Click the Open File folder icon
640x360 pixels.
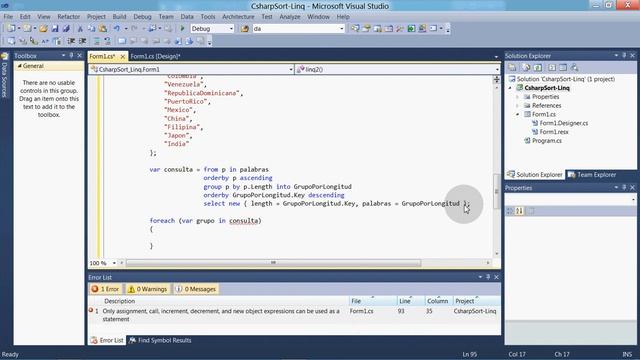point(44,29)
